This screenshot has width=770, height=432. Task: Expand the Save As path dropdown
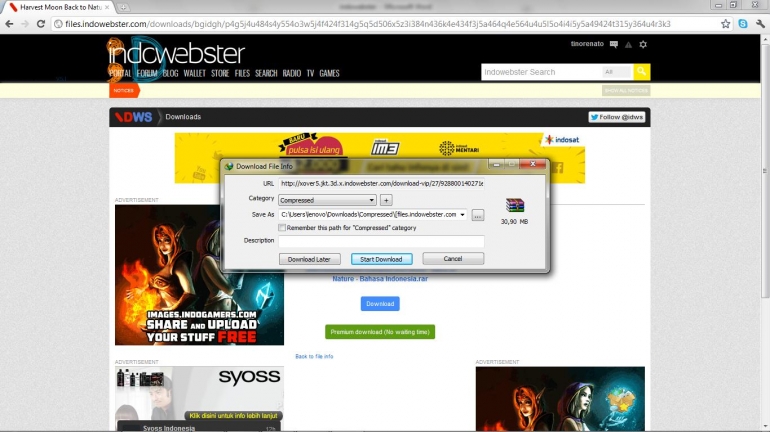click(463, 215)
